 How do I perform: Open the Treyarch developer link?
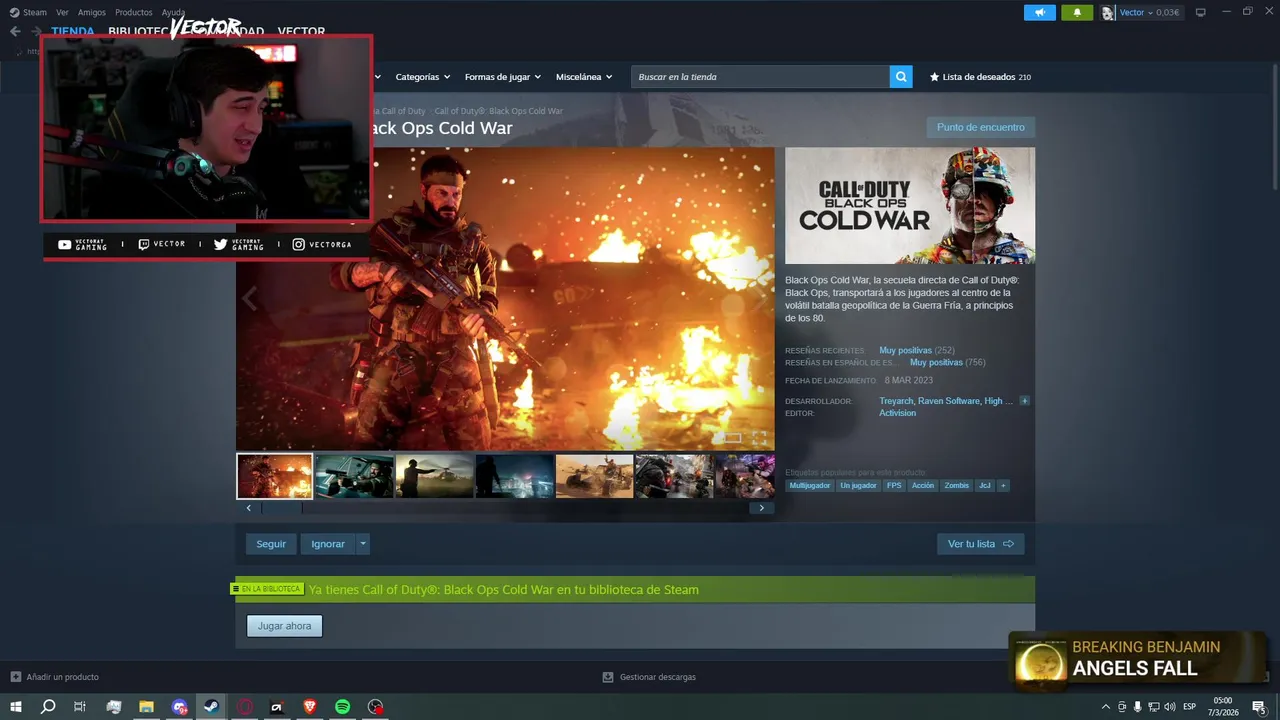(x=896, y=401)
